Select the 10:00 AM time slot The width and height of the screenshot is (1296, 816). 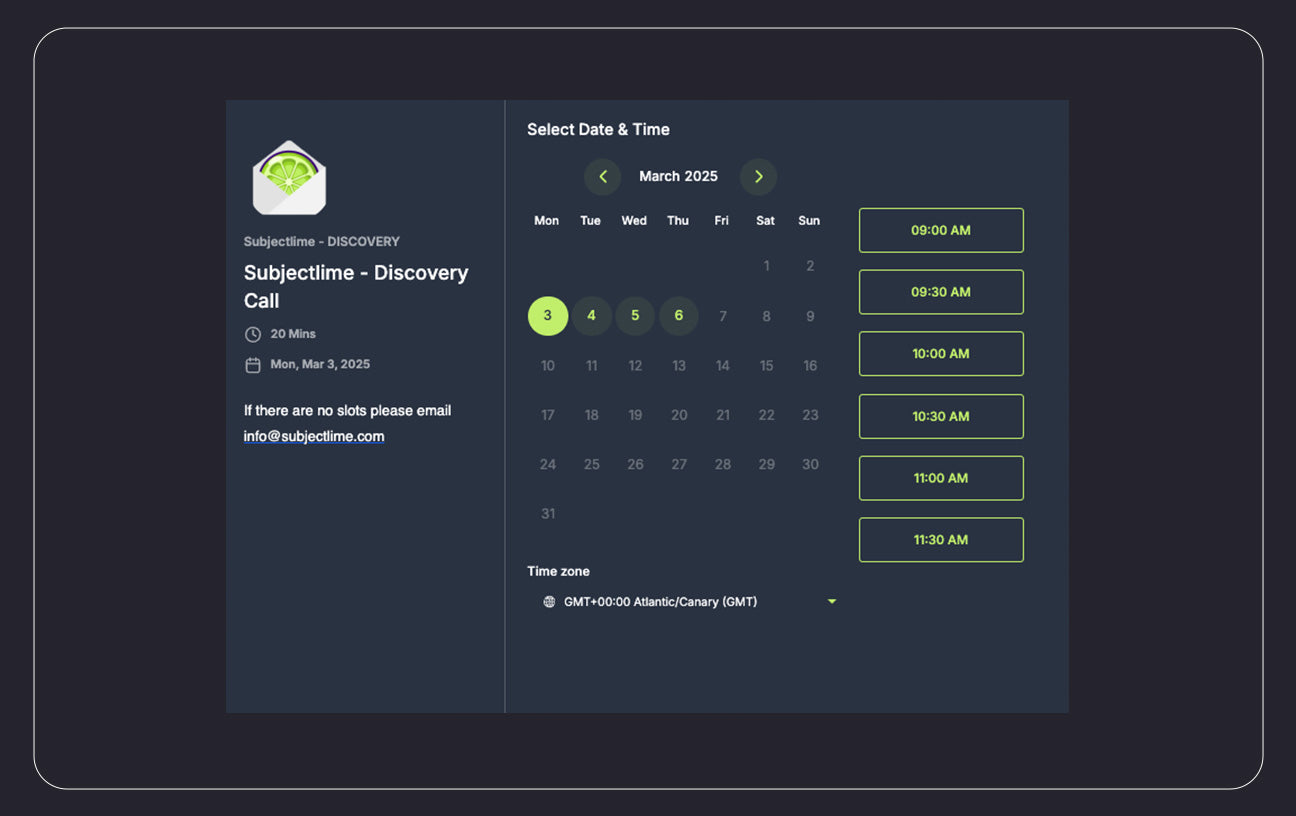pyautogui.click(x=940, y=354)
